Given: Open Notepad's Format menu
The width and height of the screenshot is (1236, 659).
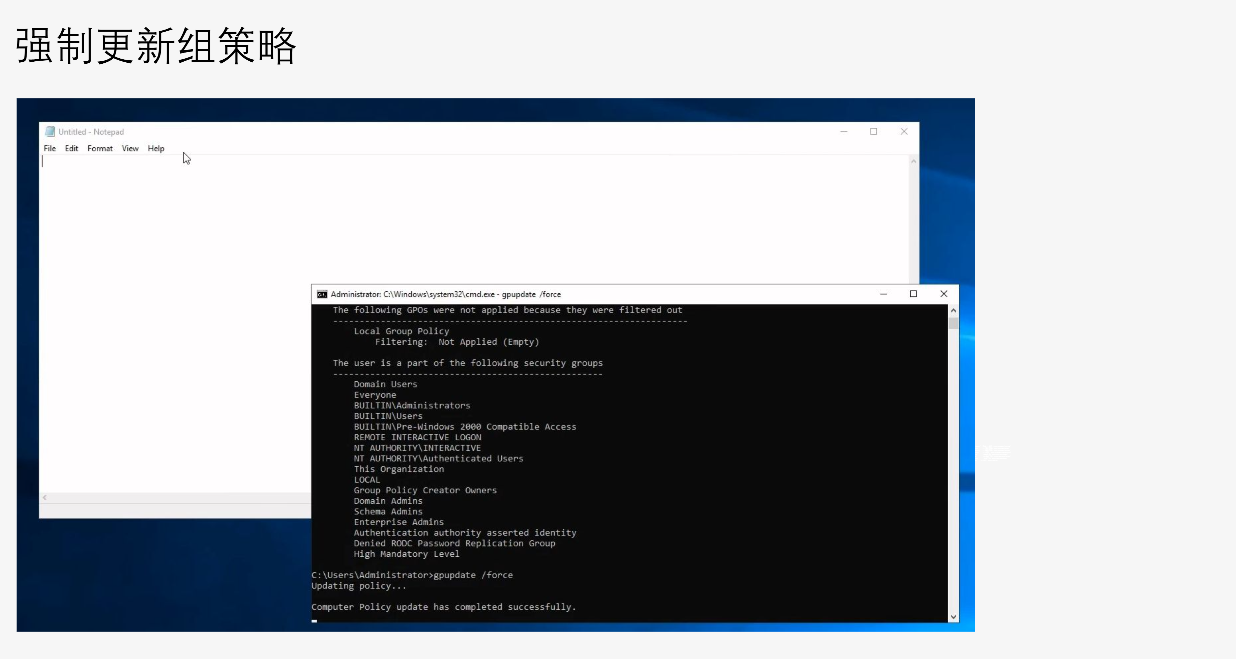Looking at the screenshot, I should [x=100, y=149].
